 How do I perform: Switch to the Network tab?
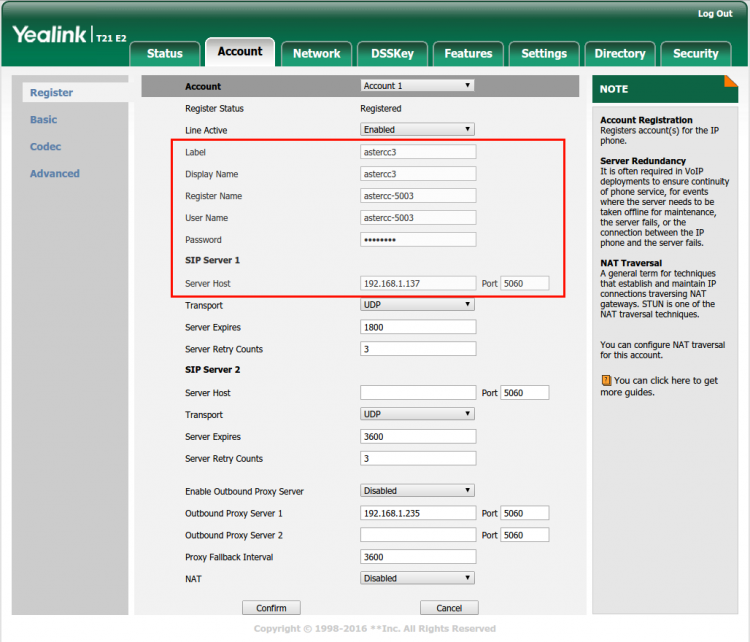click(316, 53)
